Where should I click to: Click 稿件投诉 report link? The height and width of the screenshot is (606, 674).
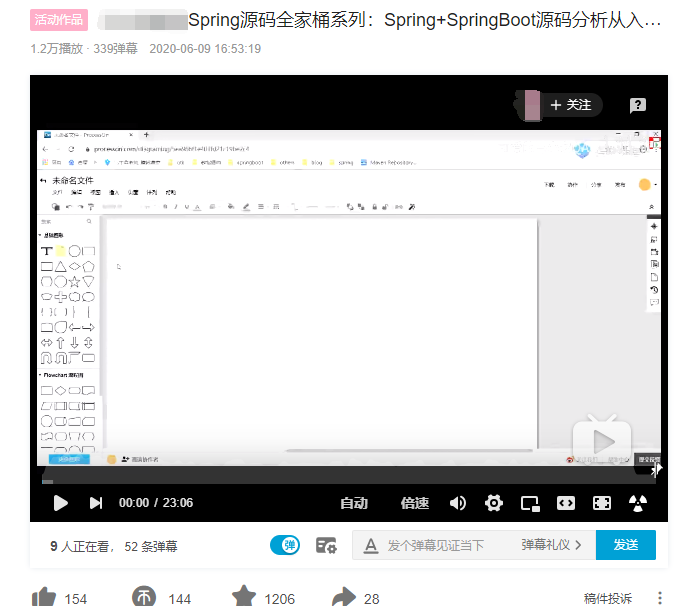(x=608, y=598)
